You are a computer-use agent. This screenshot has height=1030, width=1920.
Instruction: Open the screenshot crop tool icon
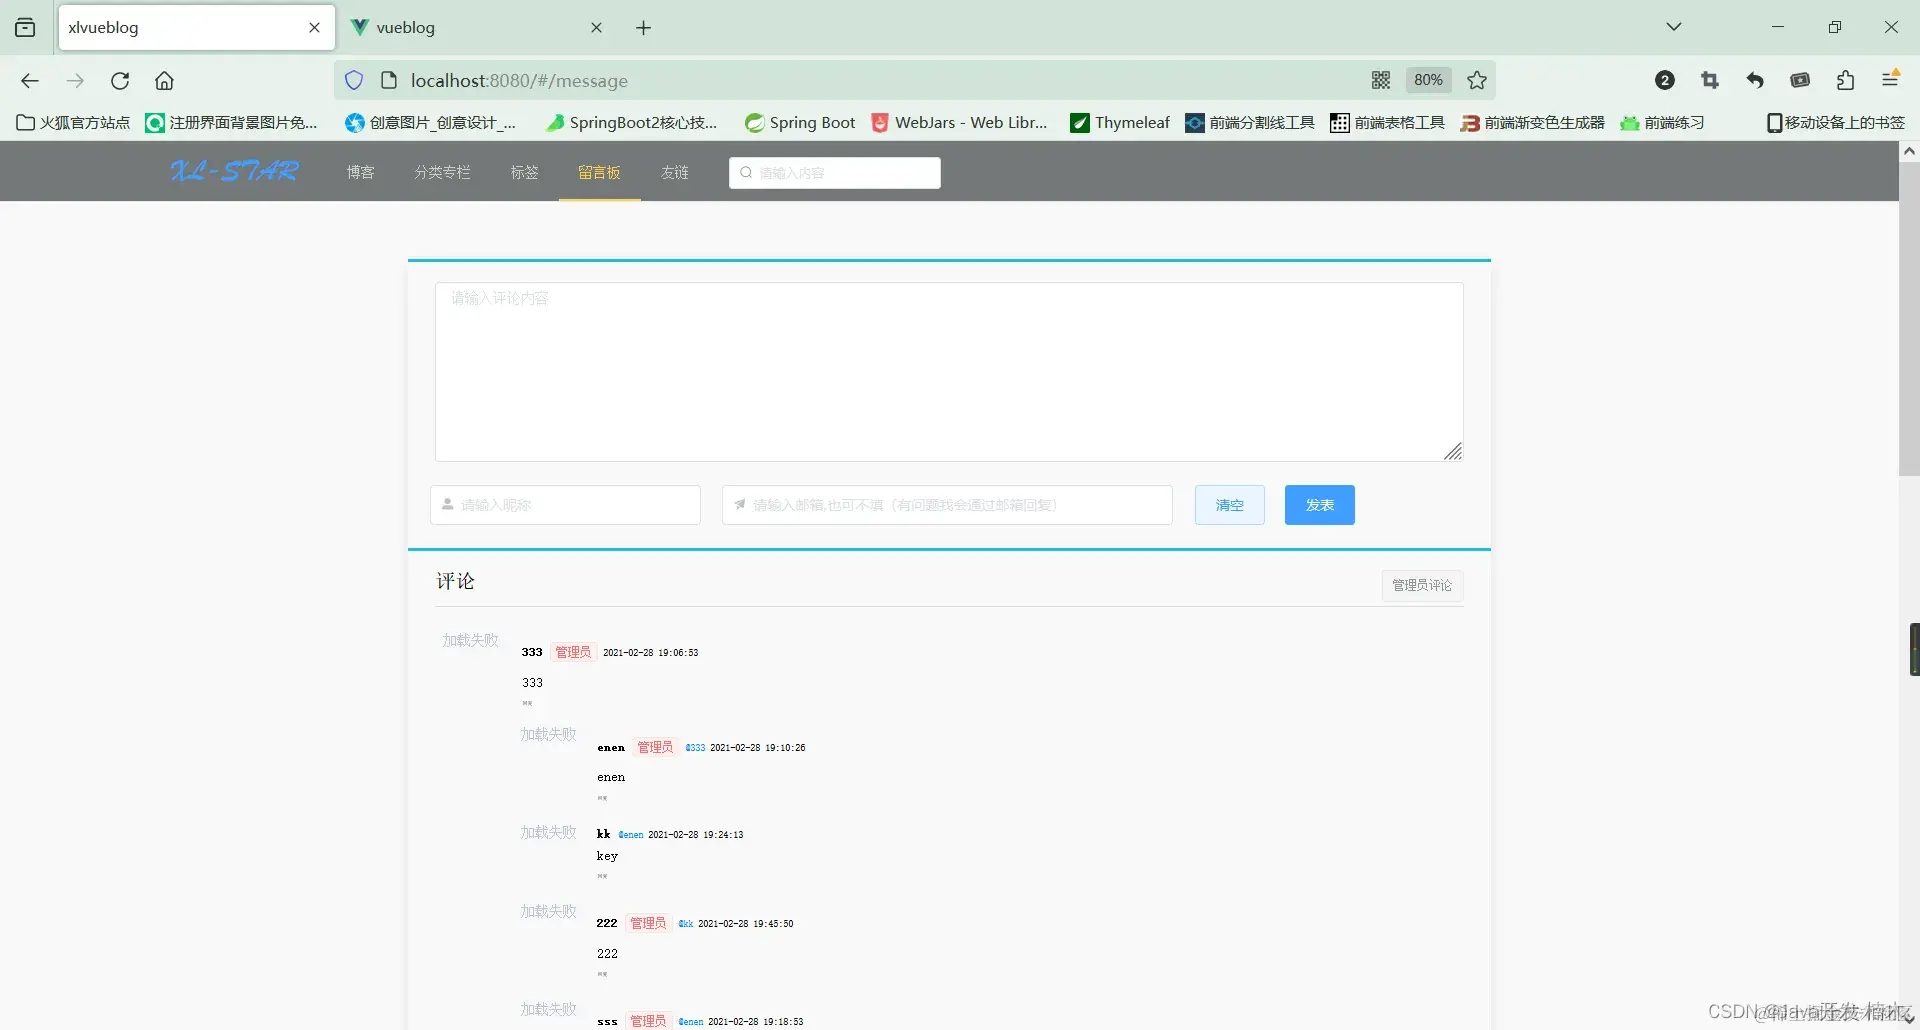pyautogui.click(x=1710, y=81)
